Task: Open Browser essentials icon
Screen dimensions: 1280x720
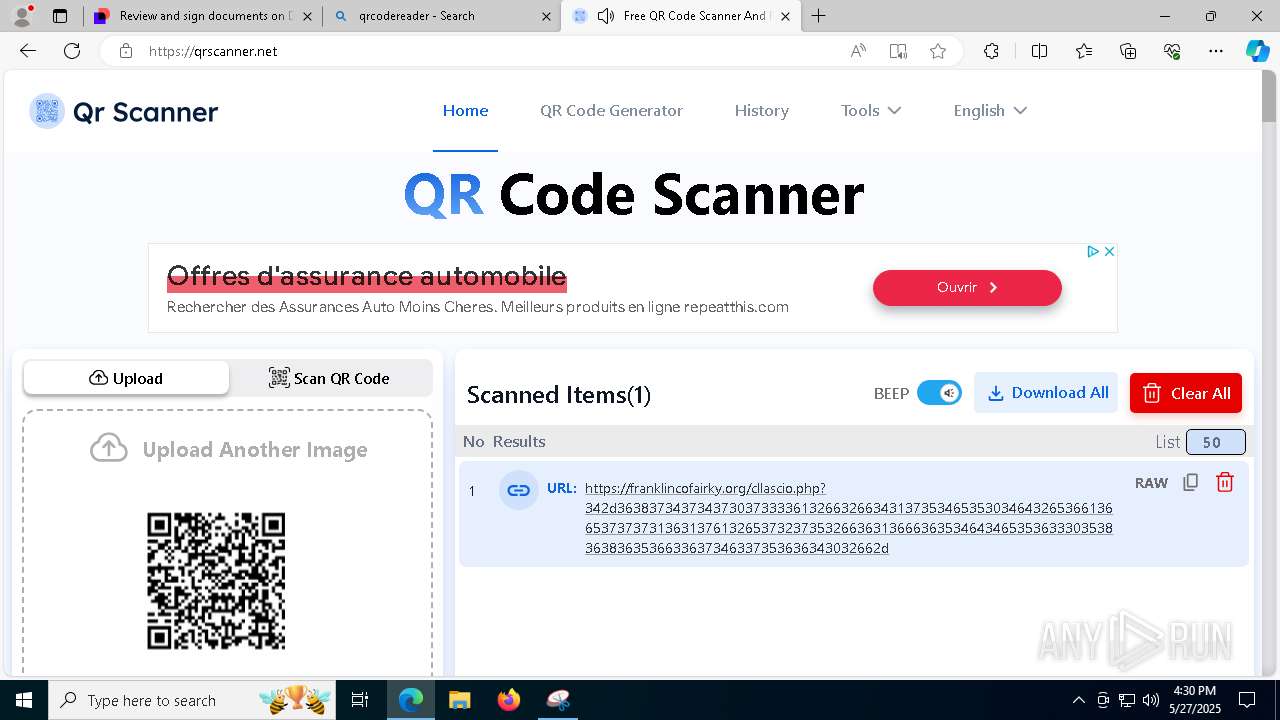Action: point(1172,51)
